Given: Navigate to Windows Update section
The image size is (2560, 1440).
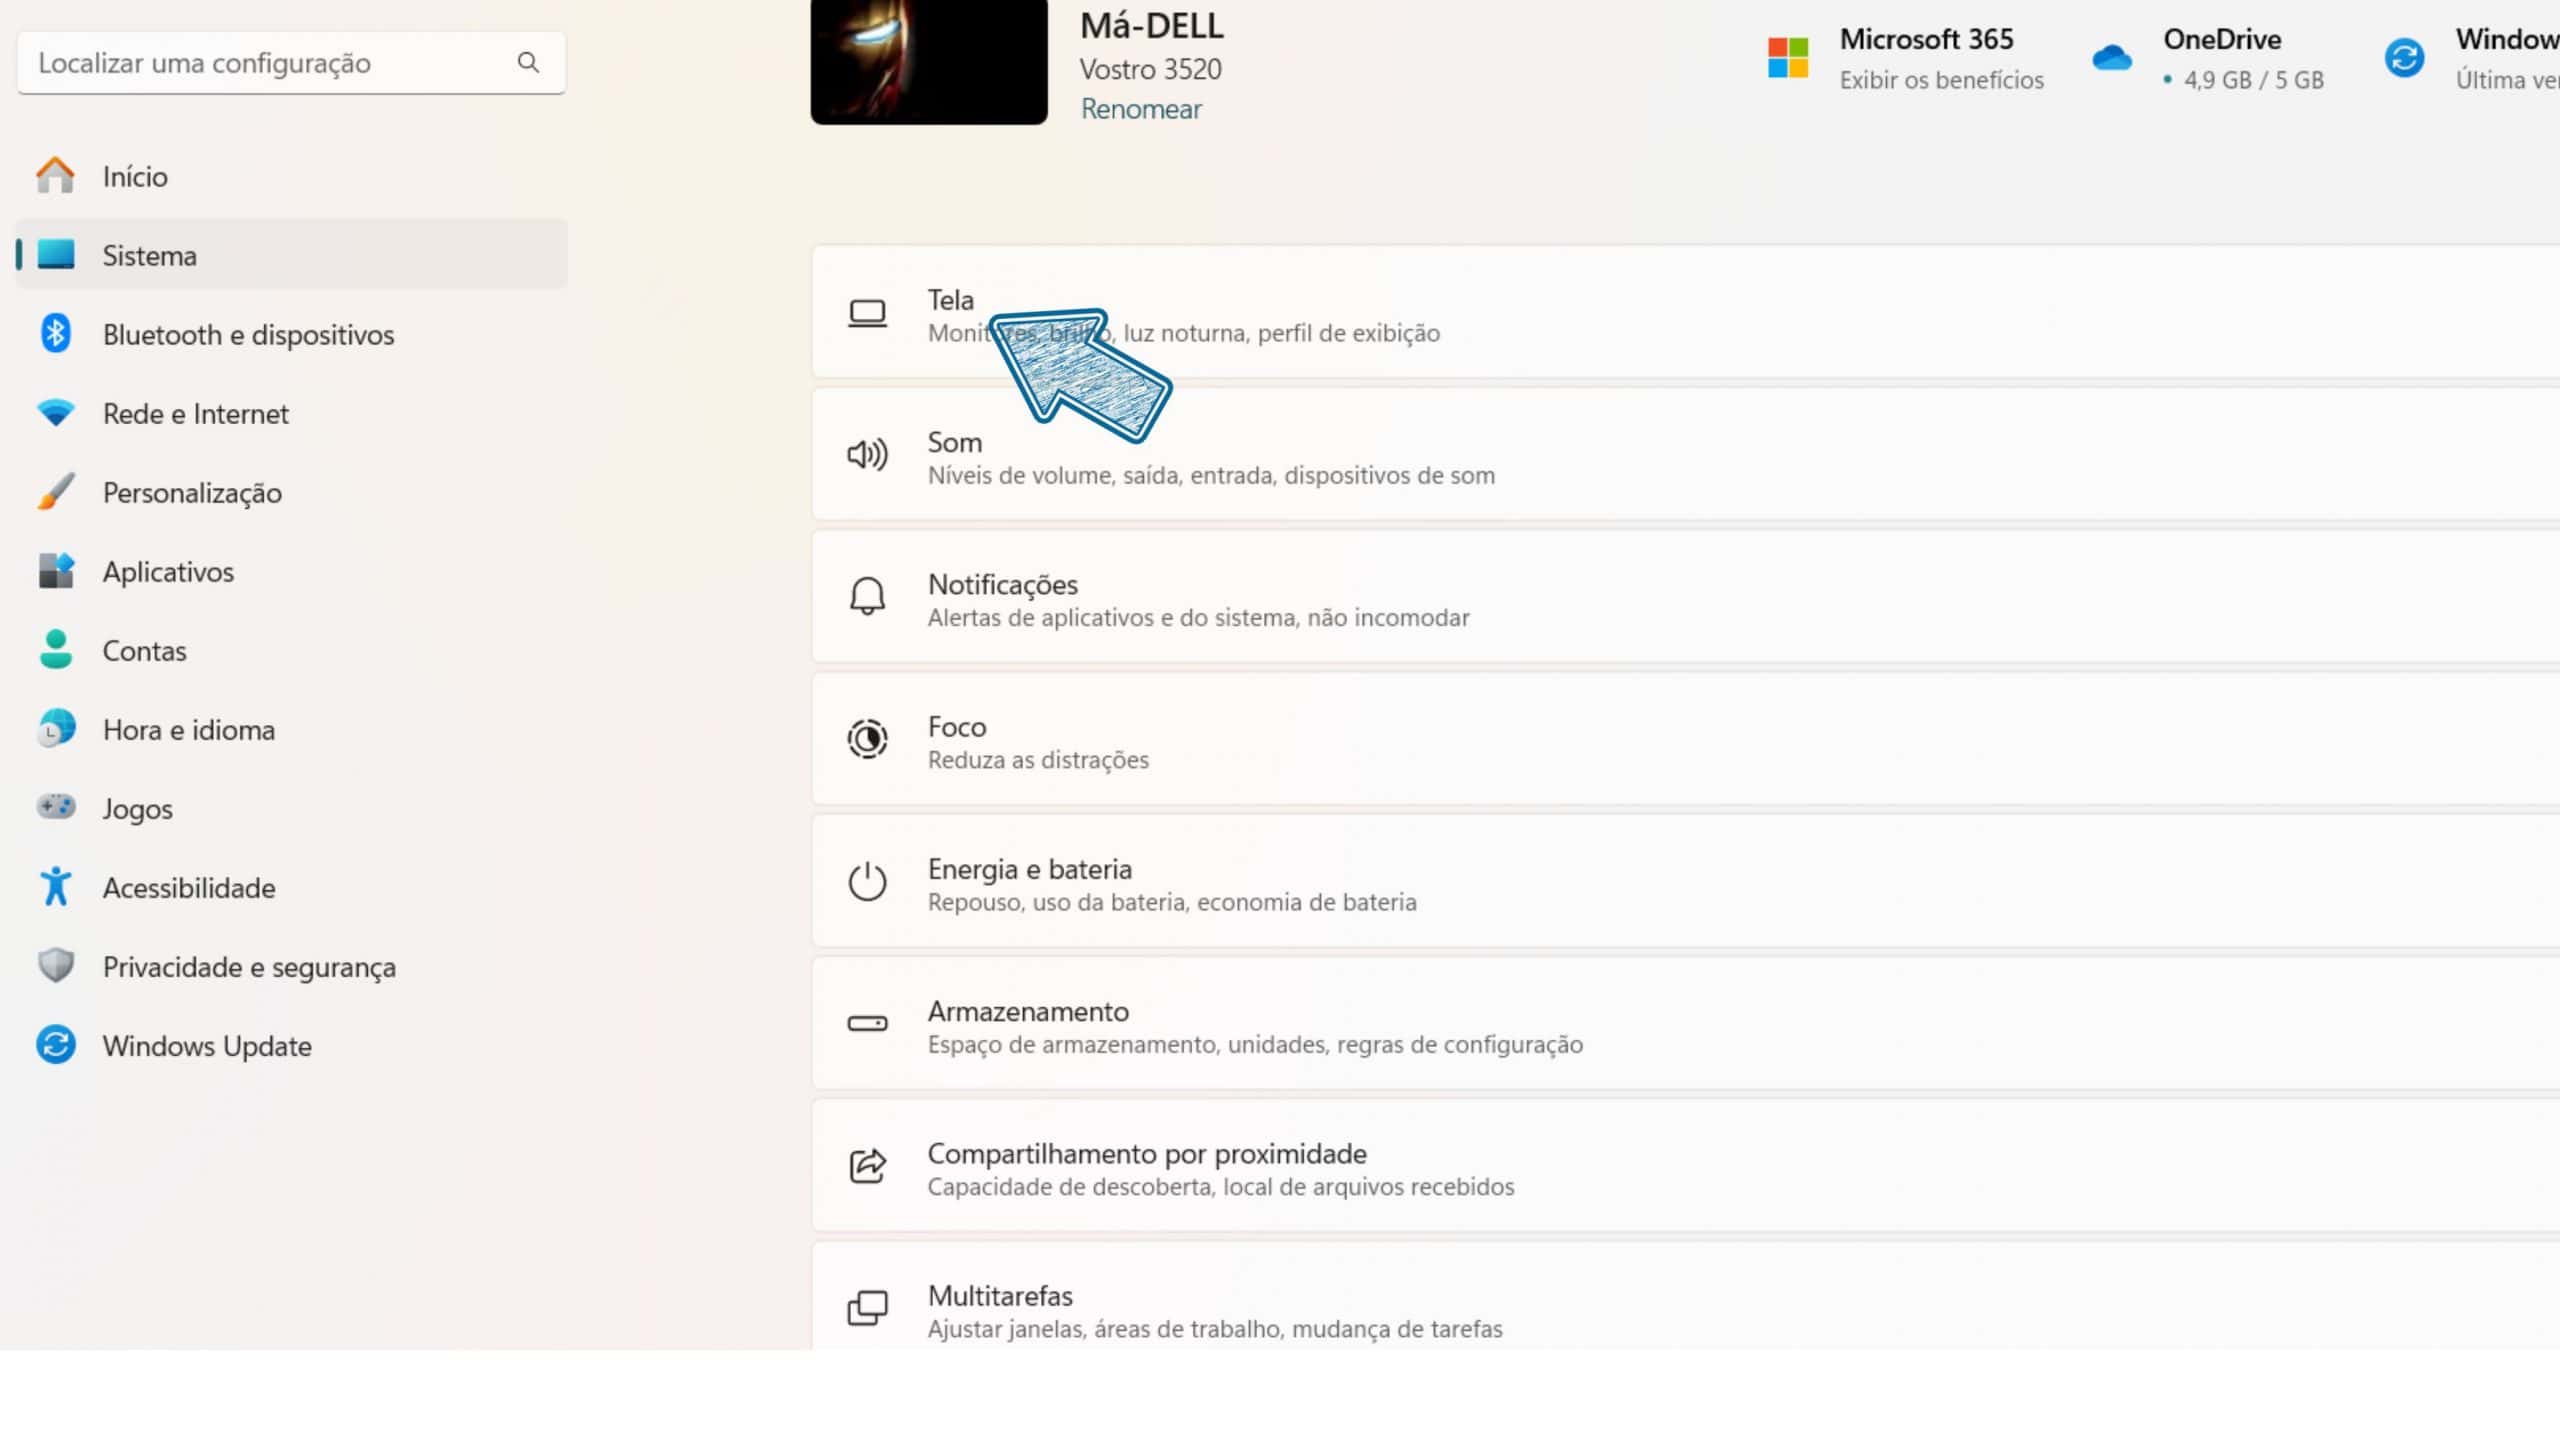Looking at the screenshot, I should 206,1044.
